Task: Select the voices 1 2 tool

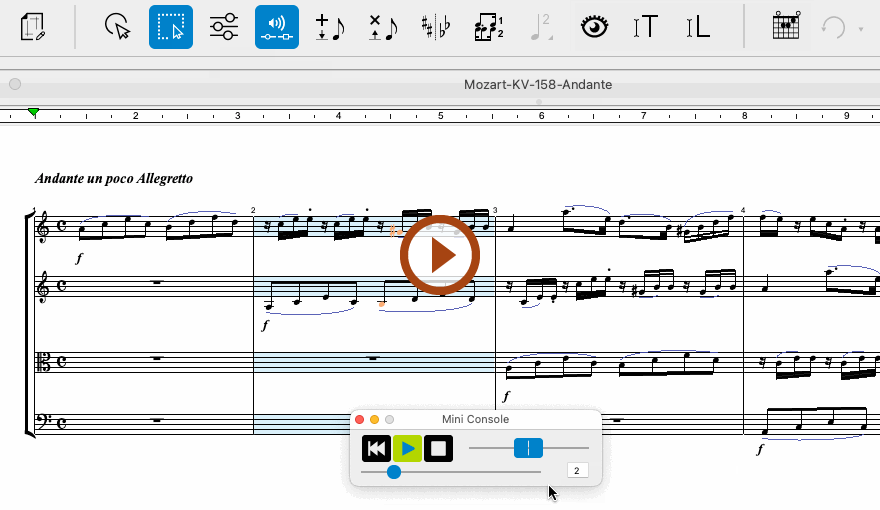Action: 489,27
